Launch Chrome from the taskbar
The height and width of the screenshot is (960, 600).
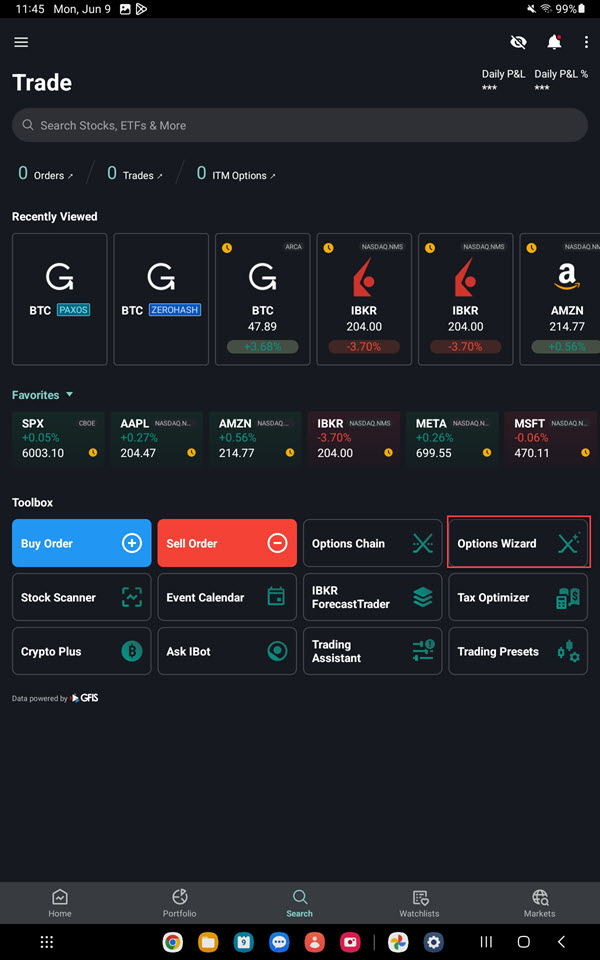173,942
